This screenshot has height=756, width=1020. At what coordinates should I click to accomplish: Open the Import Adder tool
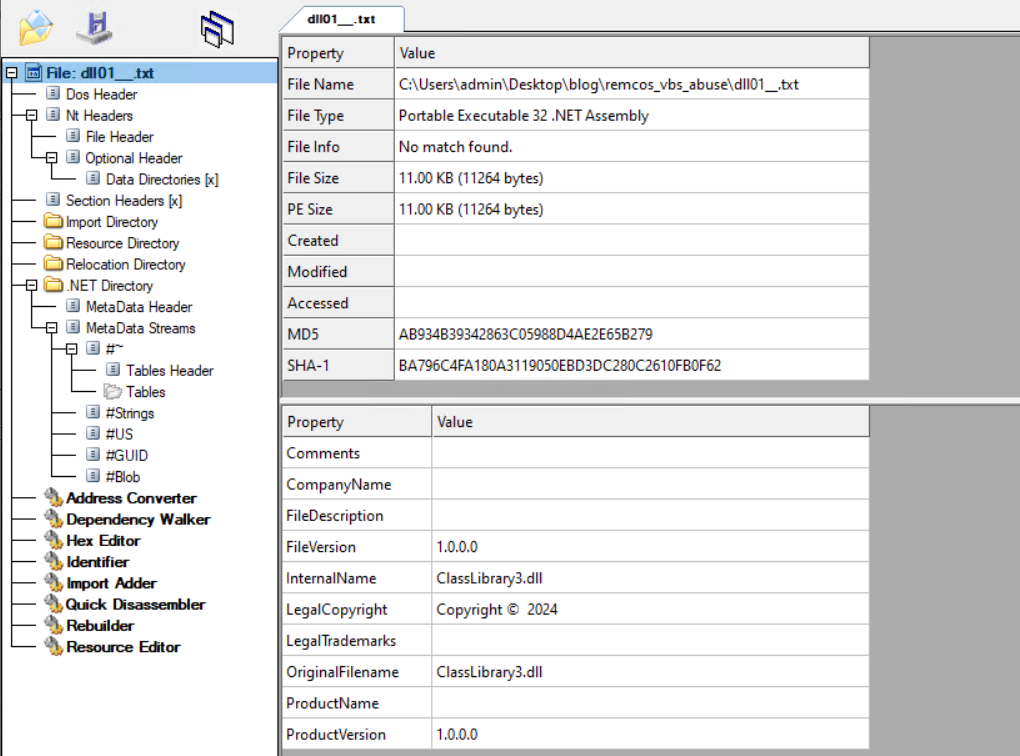click(111, 583)
